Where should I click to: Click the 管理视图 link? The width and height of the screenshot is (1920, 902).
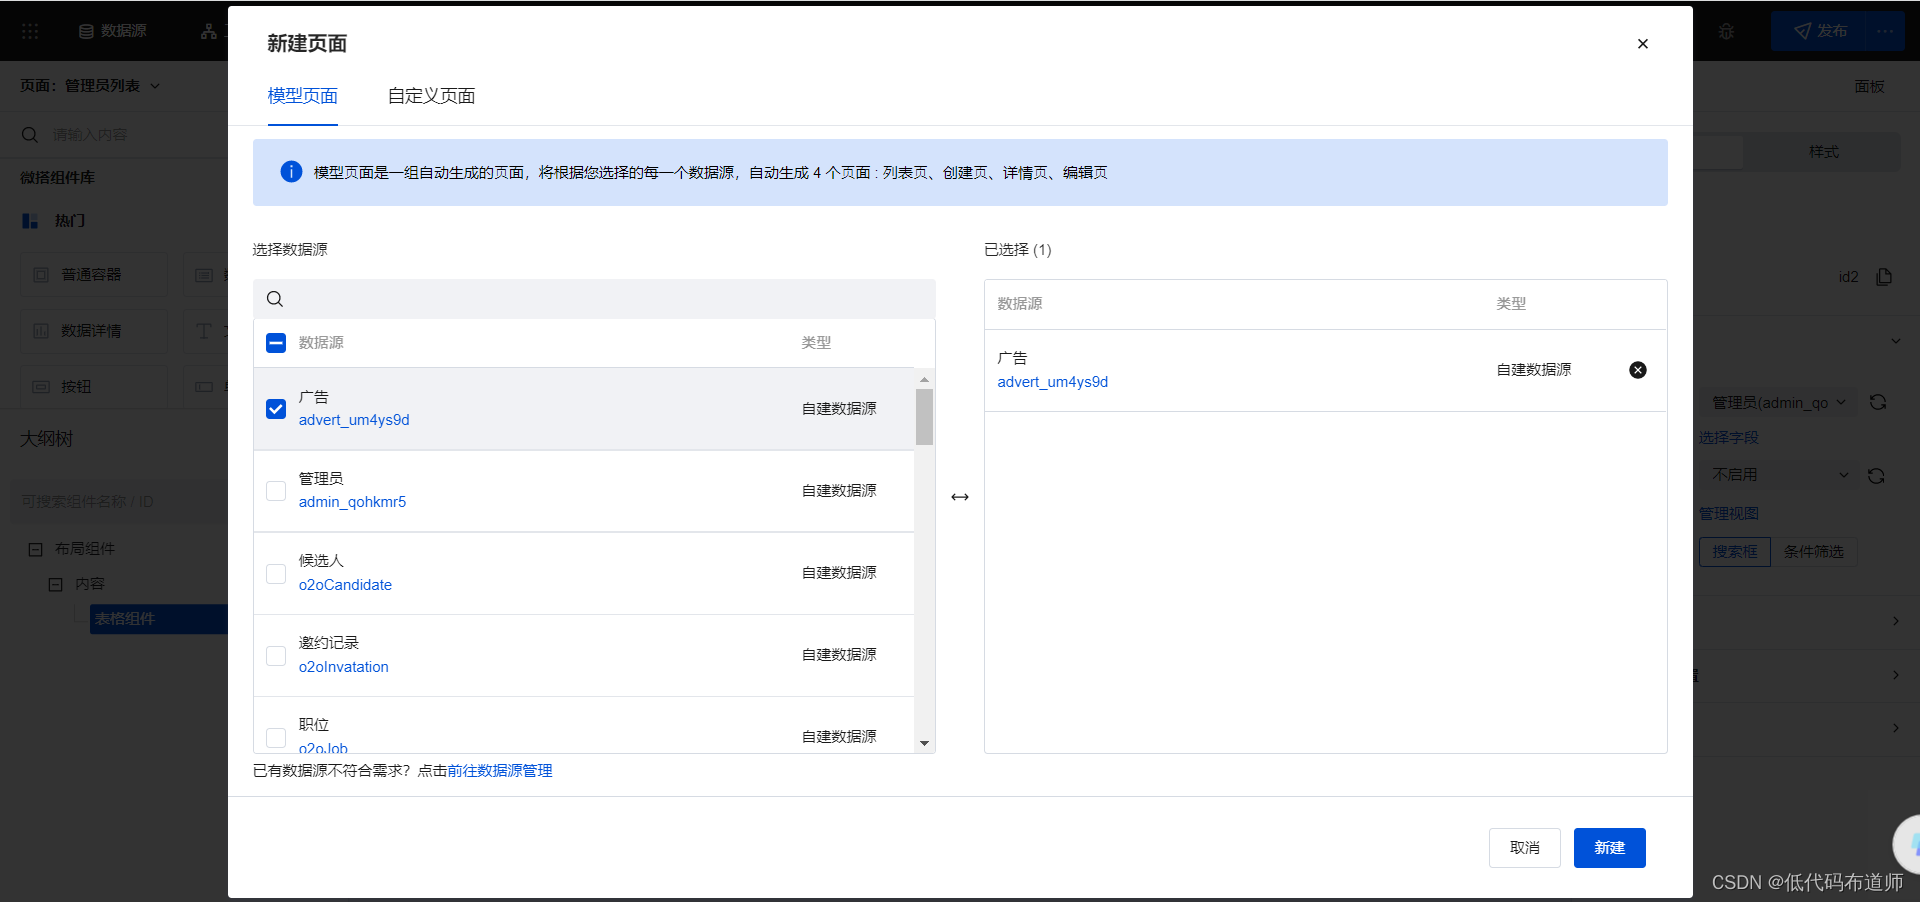1728,514
